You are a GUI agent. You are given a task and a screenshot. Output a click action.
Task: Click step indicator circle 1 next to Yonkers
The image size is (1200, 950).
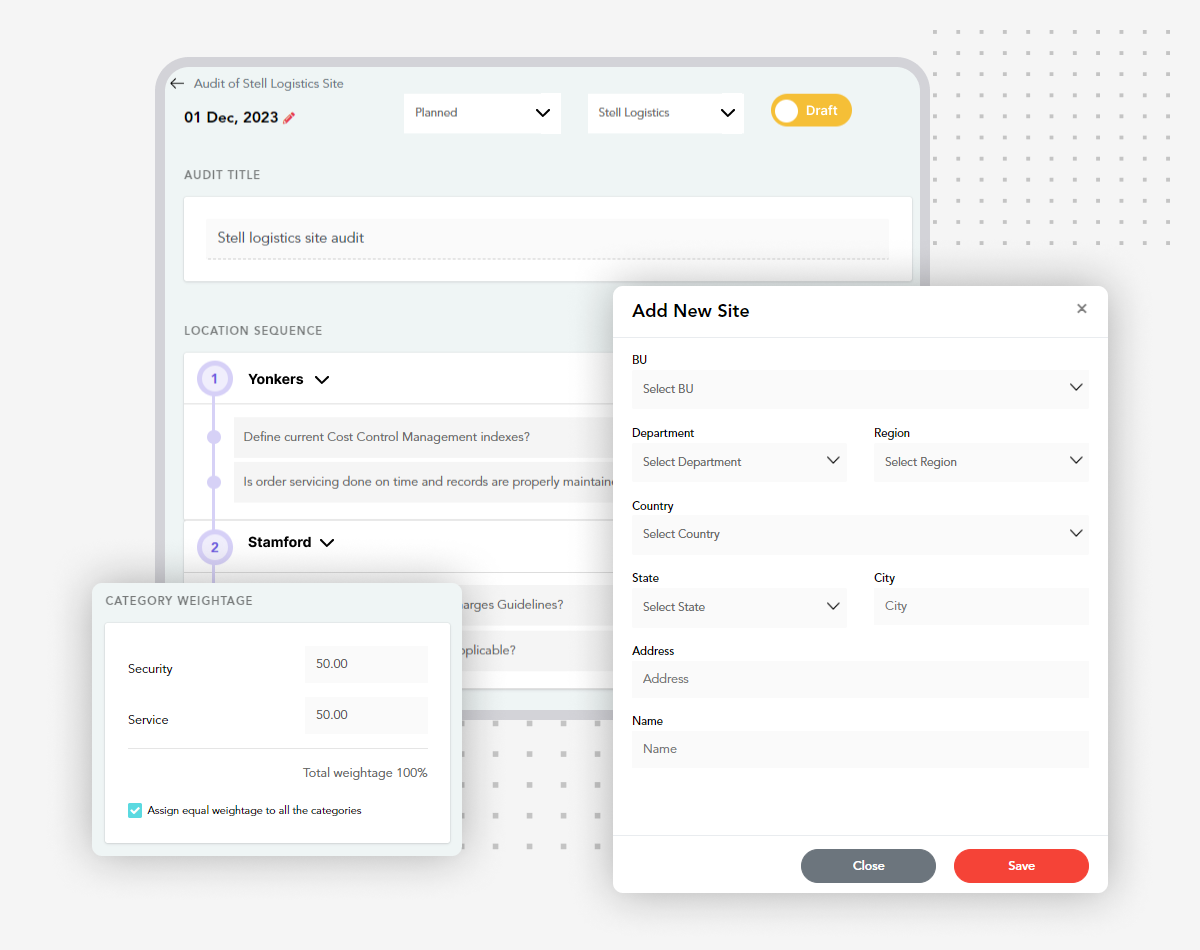214,379
